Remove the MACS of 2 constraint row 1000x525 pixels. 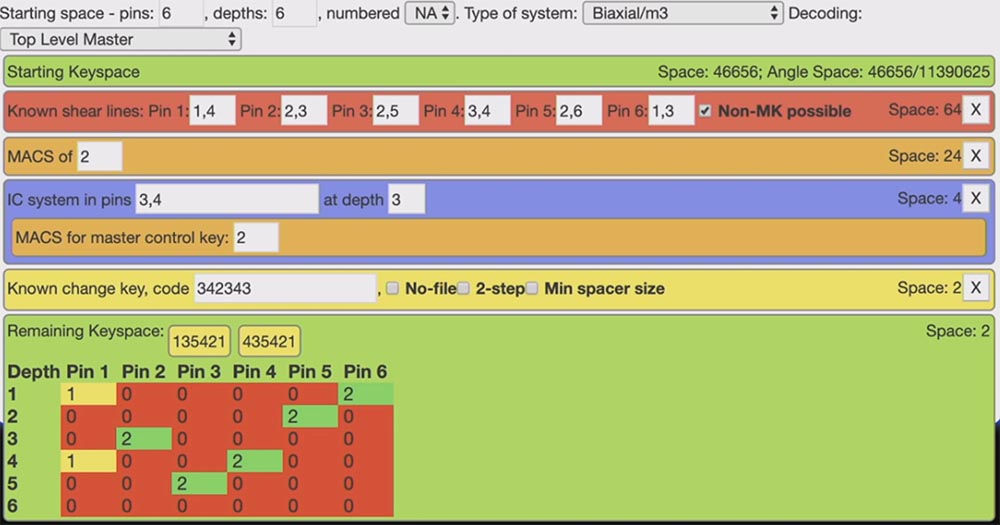point(976,156)
